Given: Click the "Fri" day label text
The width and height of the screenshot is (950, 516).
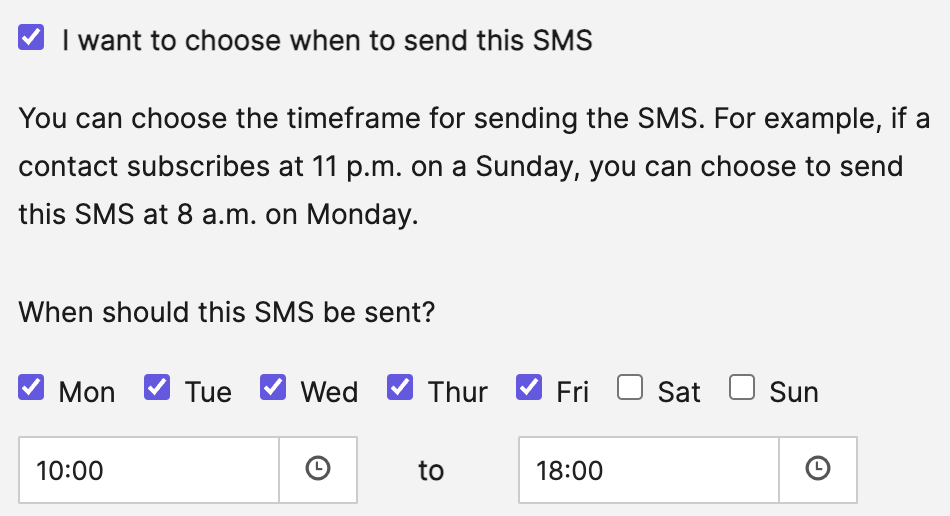Looking at the screenshot, I should 573,392.
